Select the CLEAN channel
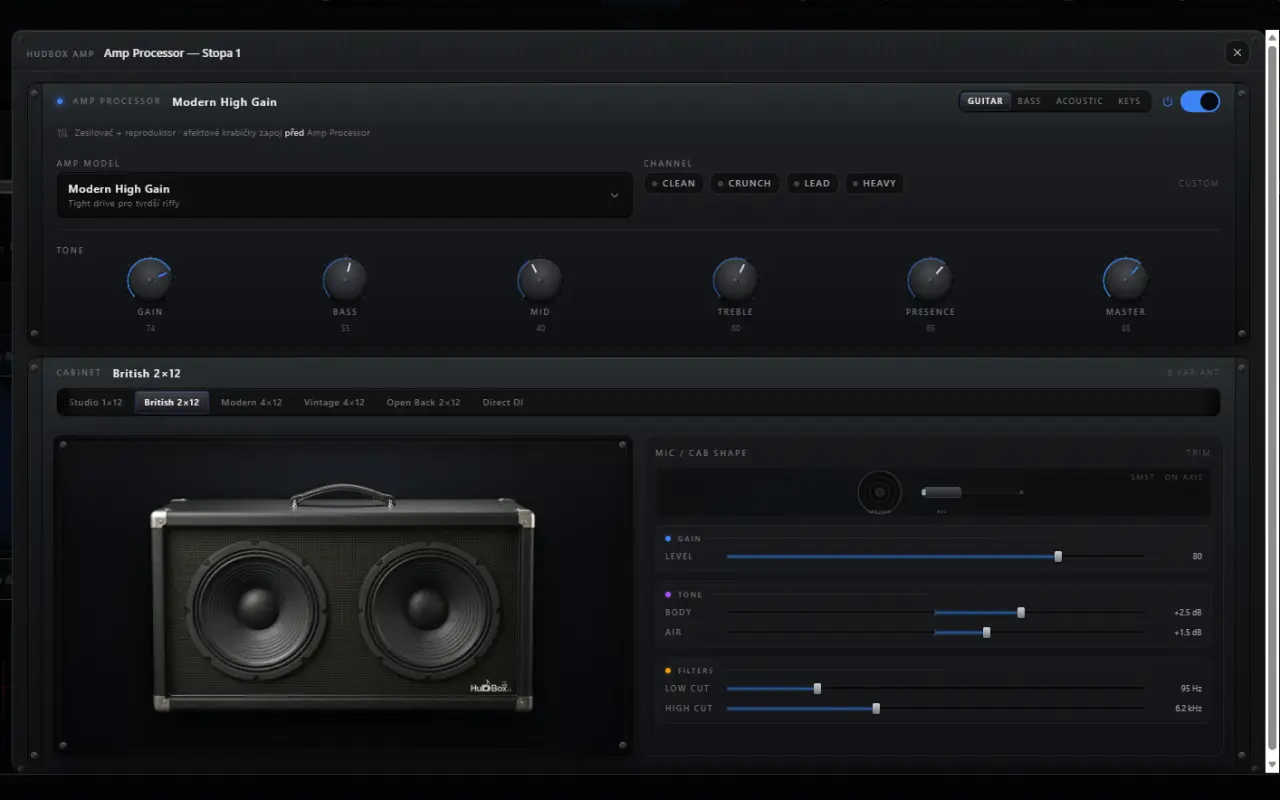 point(673,183)
